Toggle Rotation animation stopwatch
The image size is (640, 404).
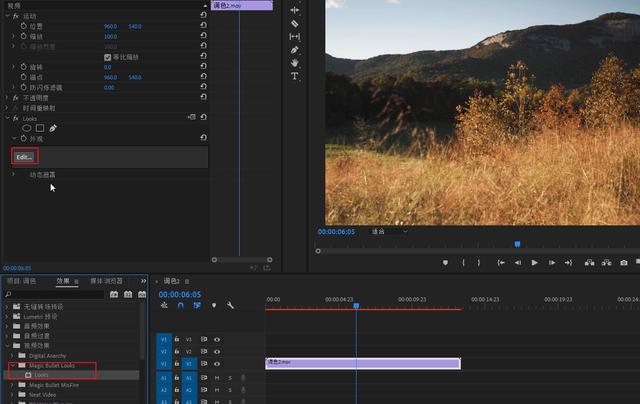tap(24, 67)
